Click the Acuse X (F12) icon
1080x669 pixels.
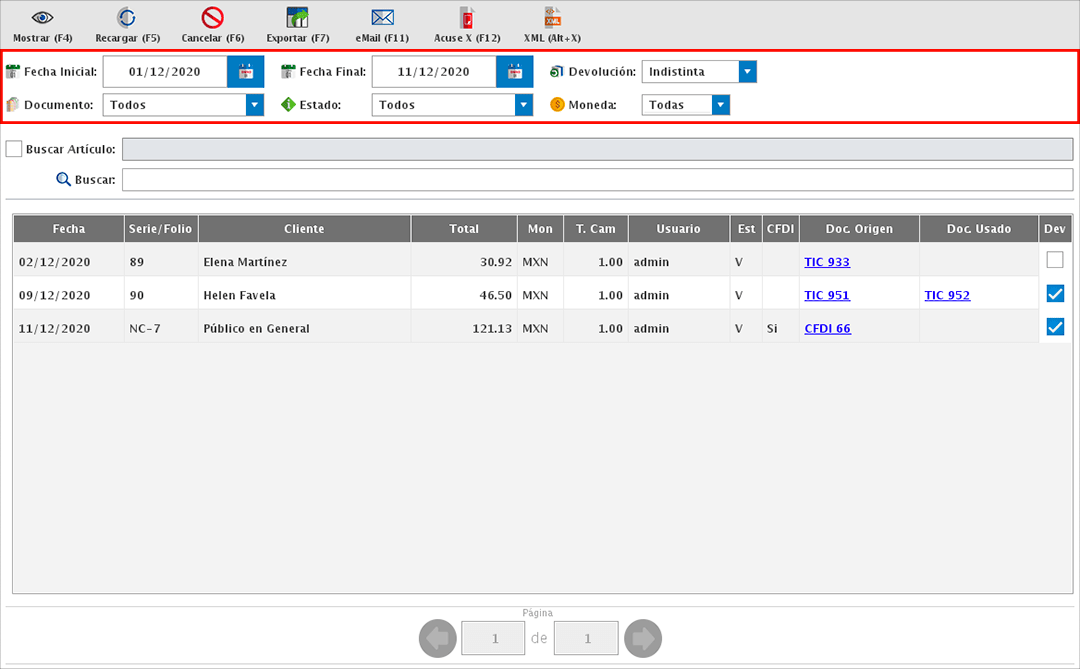(467, 18)
